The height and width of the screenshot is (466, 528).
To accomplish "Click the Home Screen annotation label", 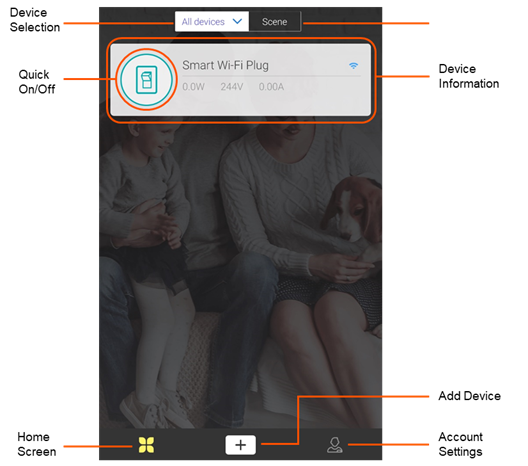I will click(x=36, y=444).
